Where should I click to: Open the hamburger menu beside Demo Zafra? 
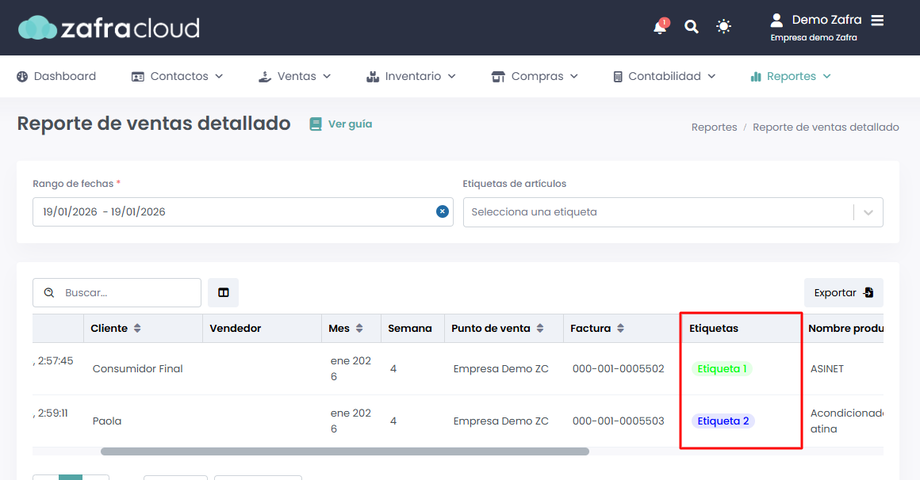pyautogui.click(x=877, y=21)
